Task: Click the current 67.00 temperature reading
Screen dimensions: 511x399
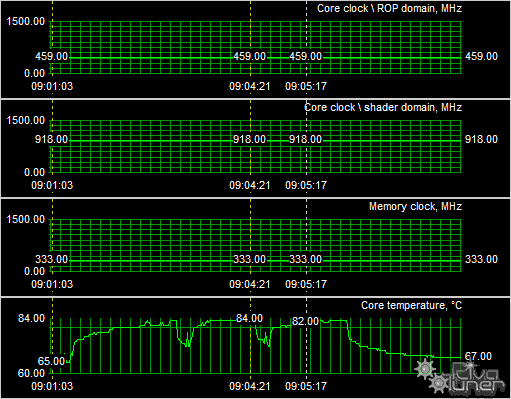Action: (478, 356)
